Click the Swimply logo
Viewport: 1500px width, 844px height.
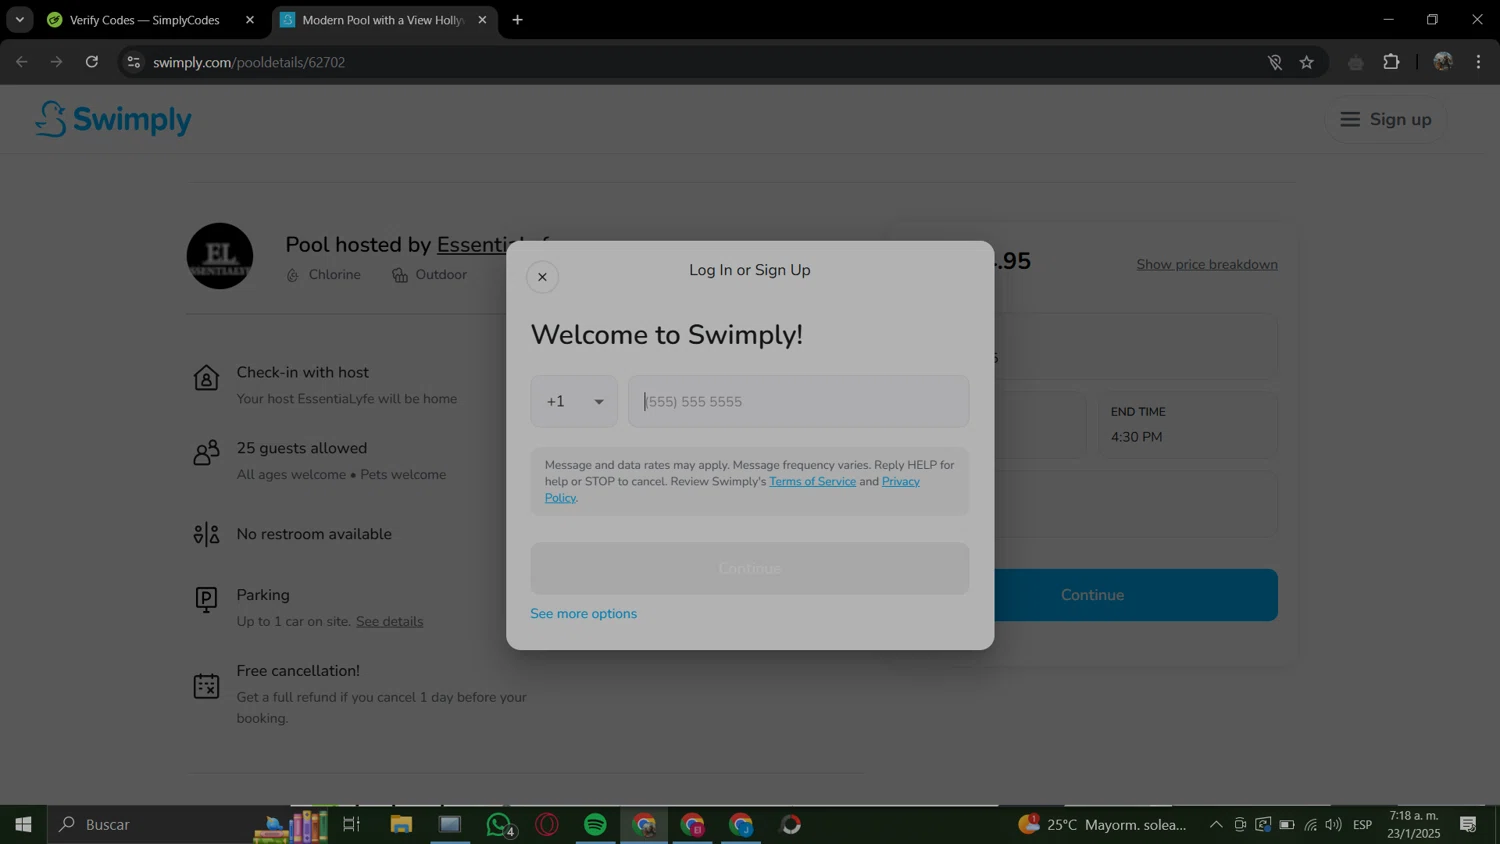(113, 119)
